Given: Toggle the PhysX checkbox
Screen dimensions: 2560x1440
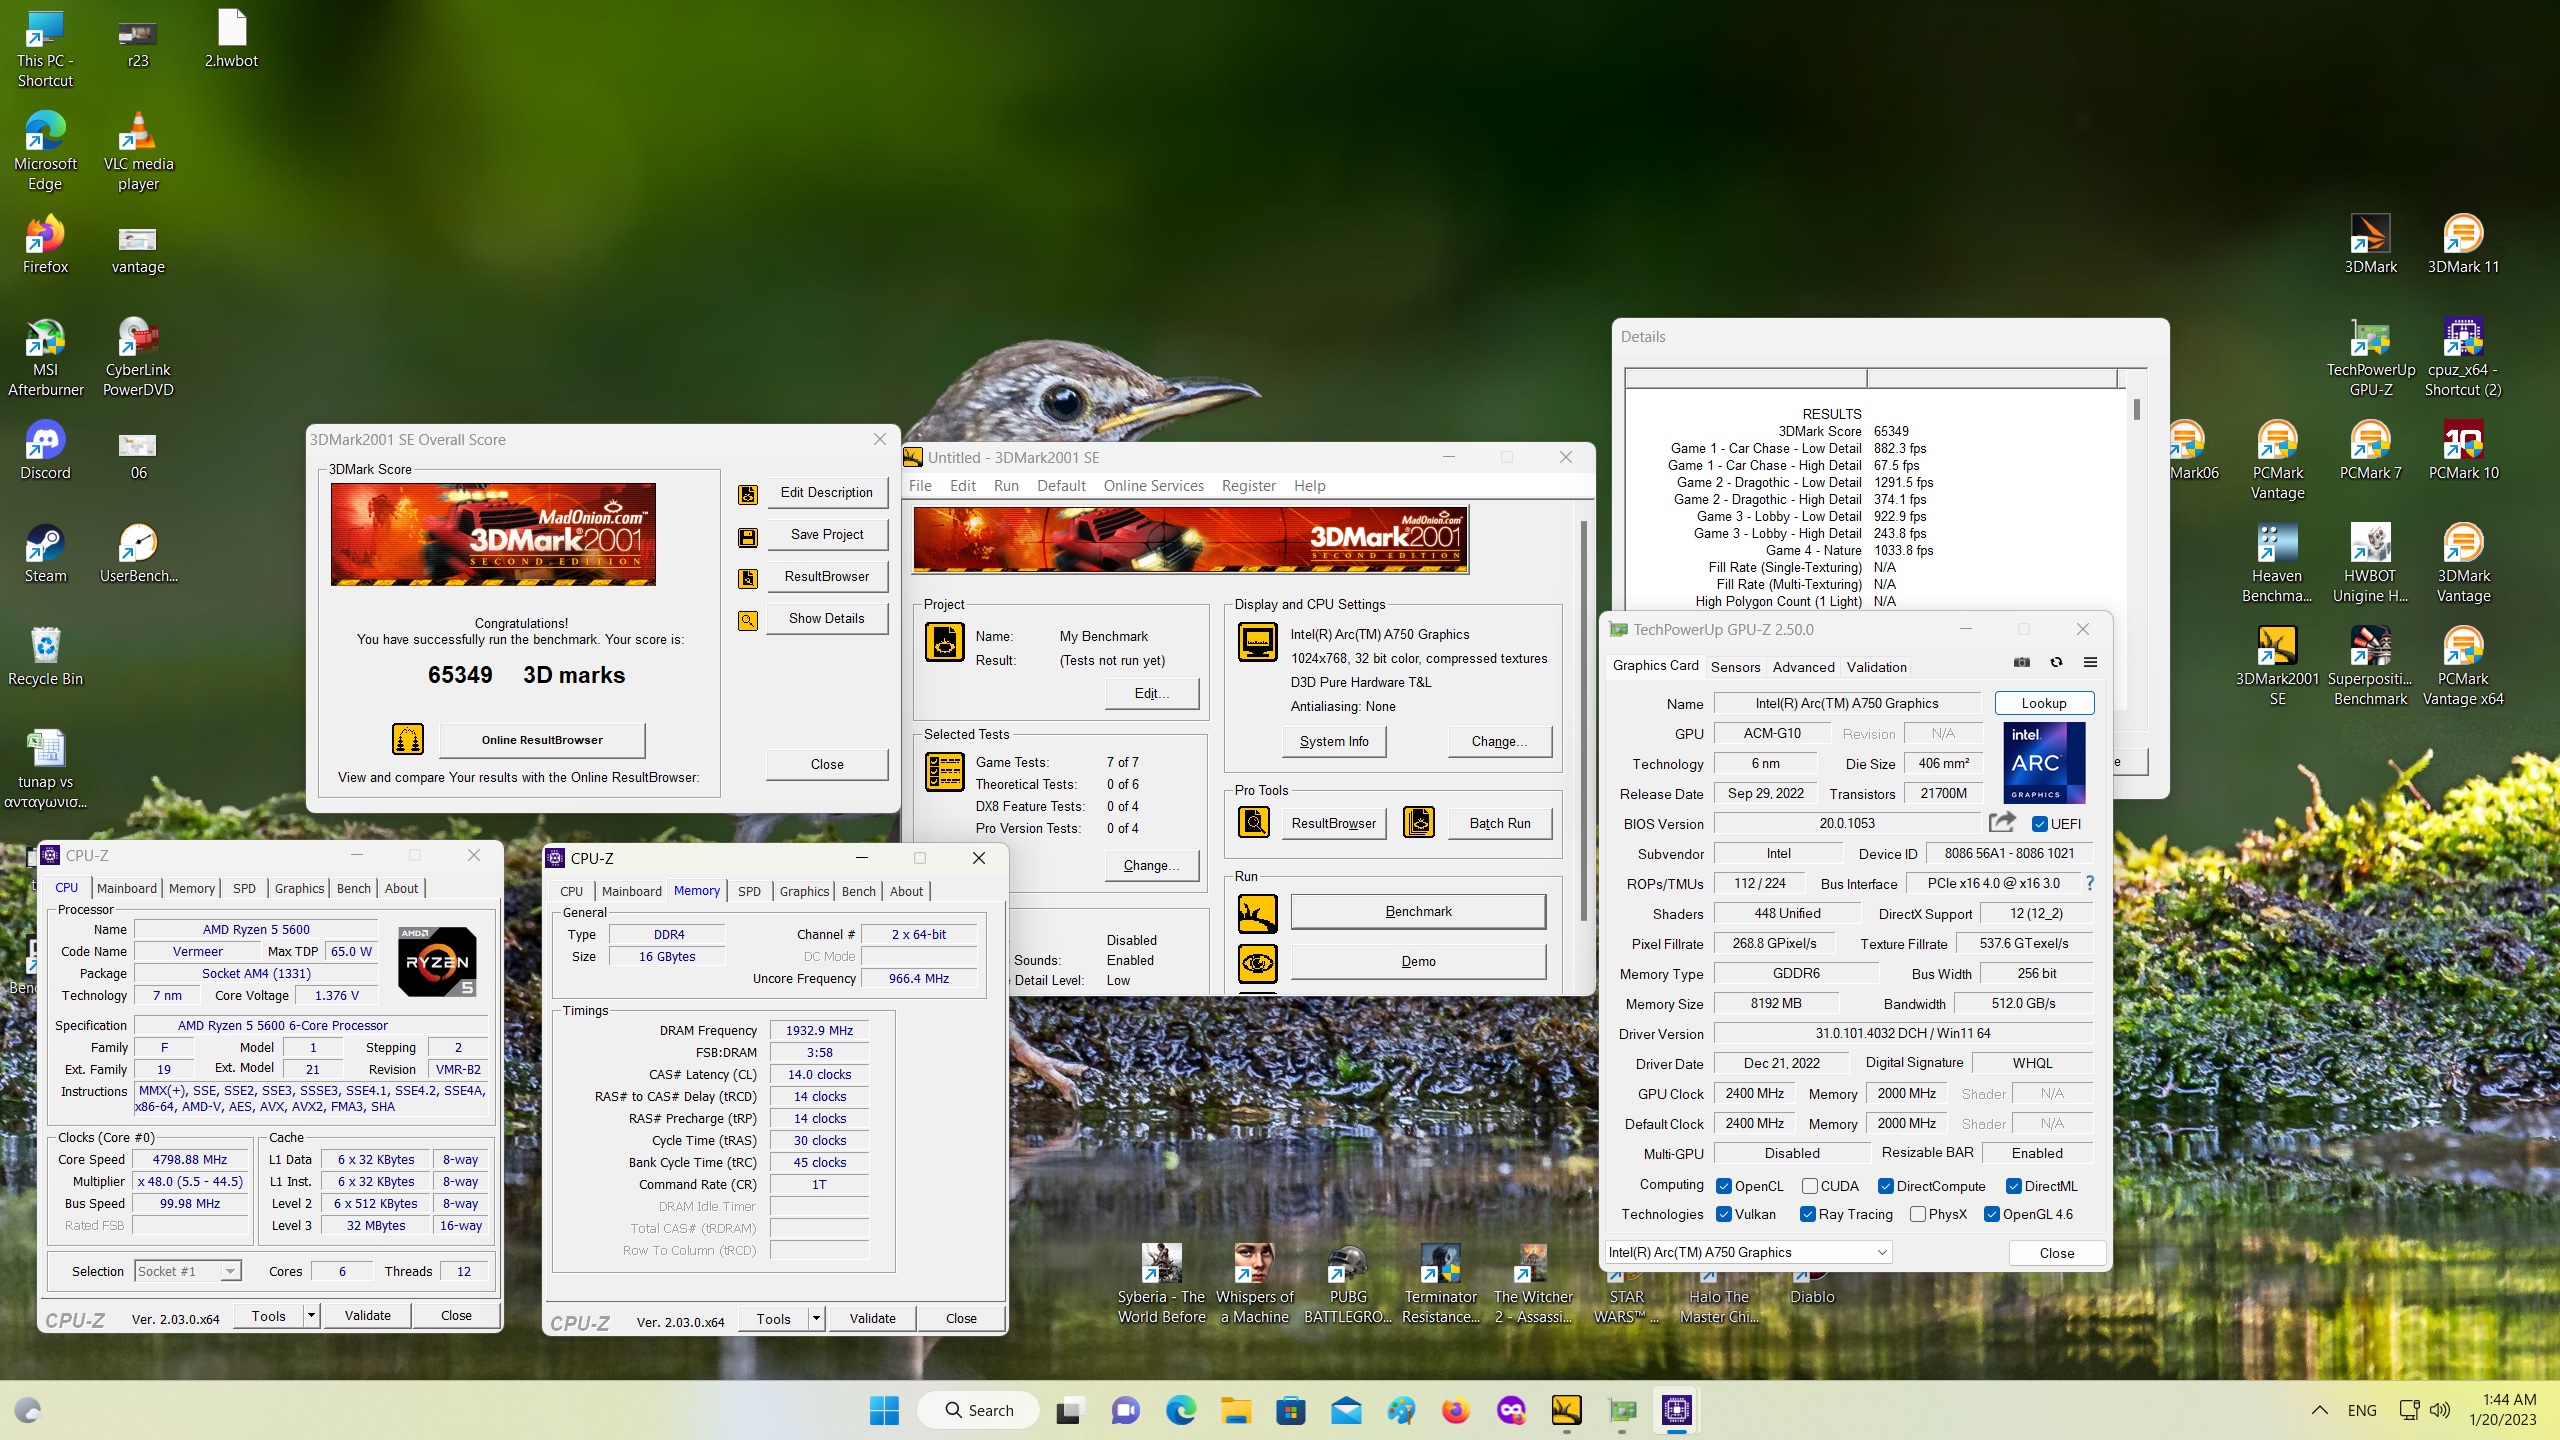Looking at the screenshot, I should click(1918, 1214).
